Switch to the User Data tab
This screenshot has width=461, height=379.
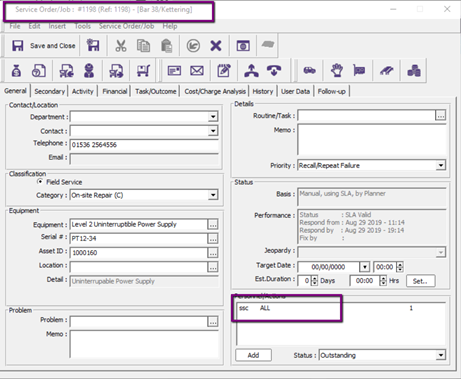click(x=295, y=91)
